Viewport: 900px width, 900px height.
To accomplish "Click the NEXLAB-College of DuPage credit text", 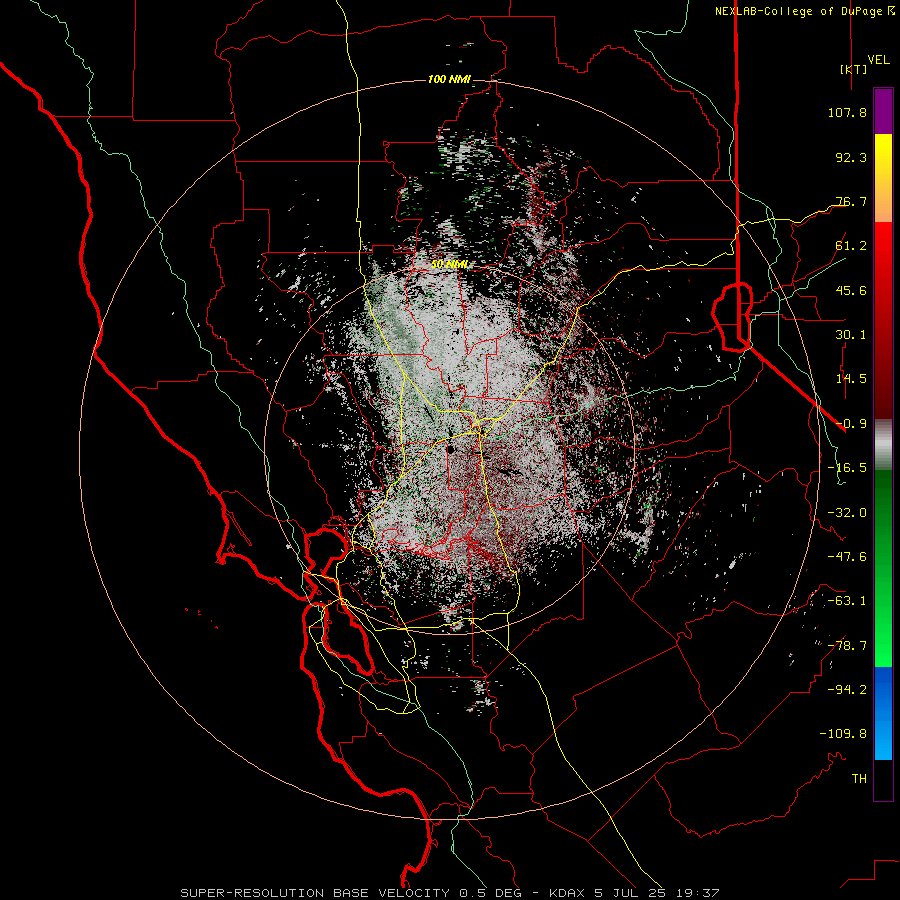I will click(799, 11).
